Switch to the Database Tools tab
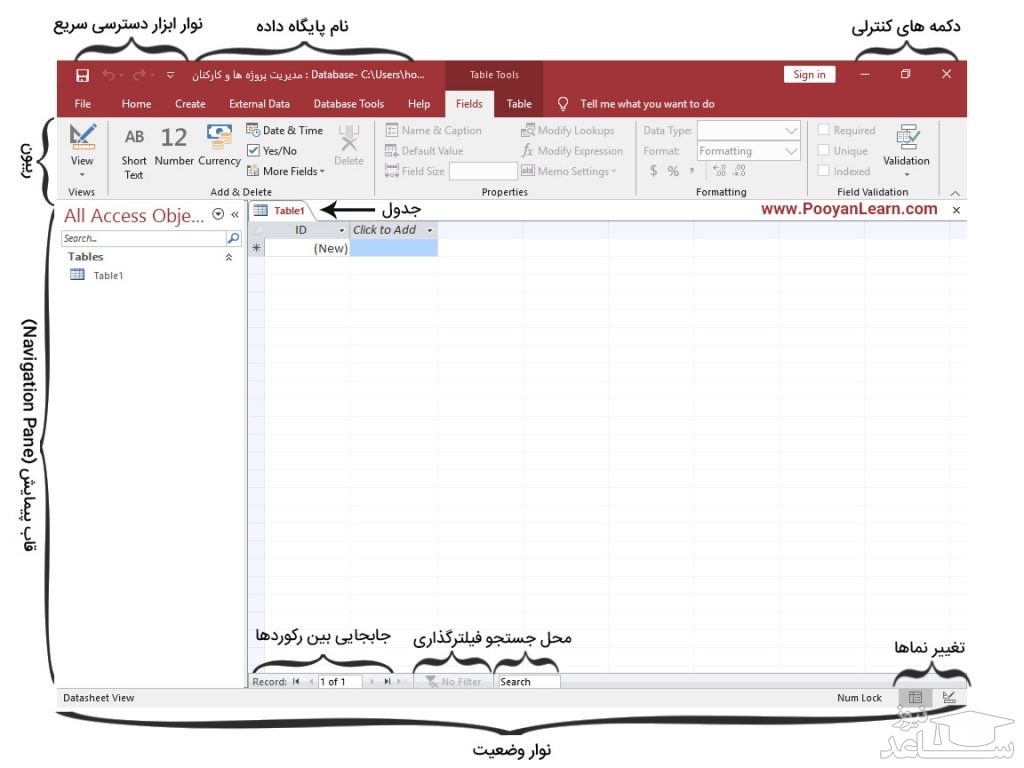This screenshot has height=768, width=1024. [348, 104]
